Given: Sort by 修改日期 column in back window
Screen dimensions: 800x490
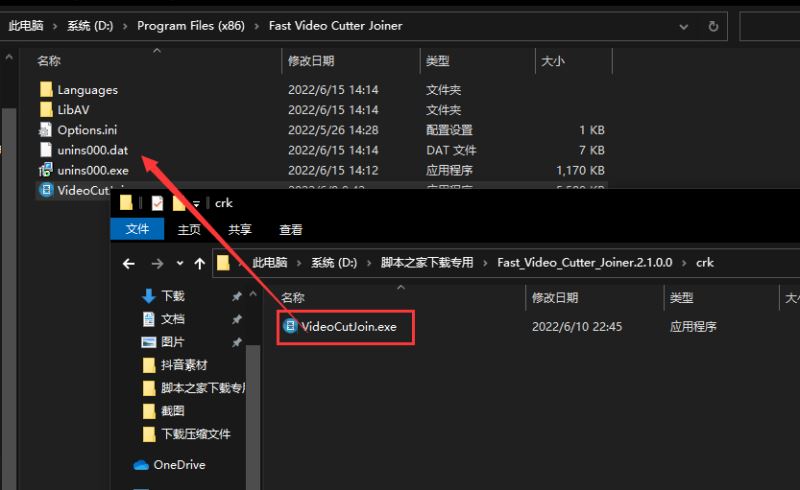Looking at the screenshot, I should tap(311, 61).
